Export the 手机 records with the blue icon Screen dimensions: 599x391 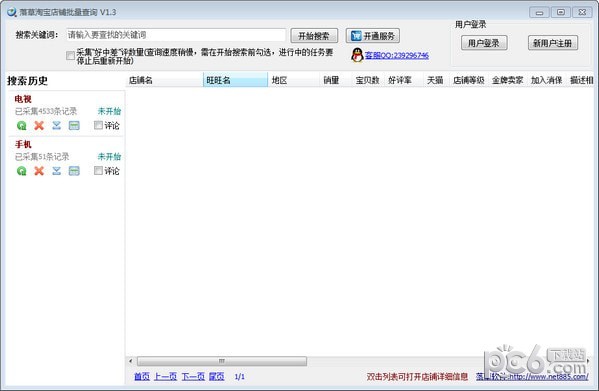57,171
